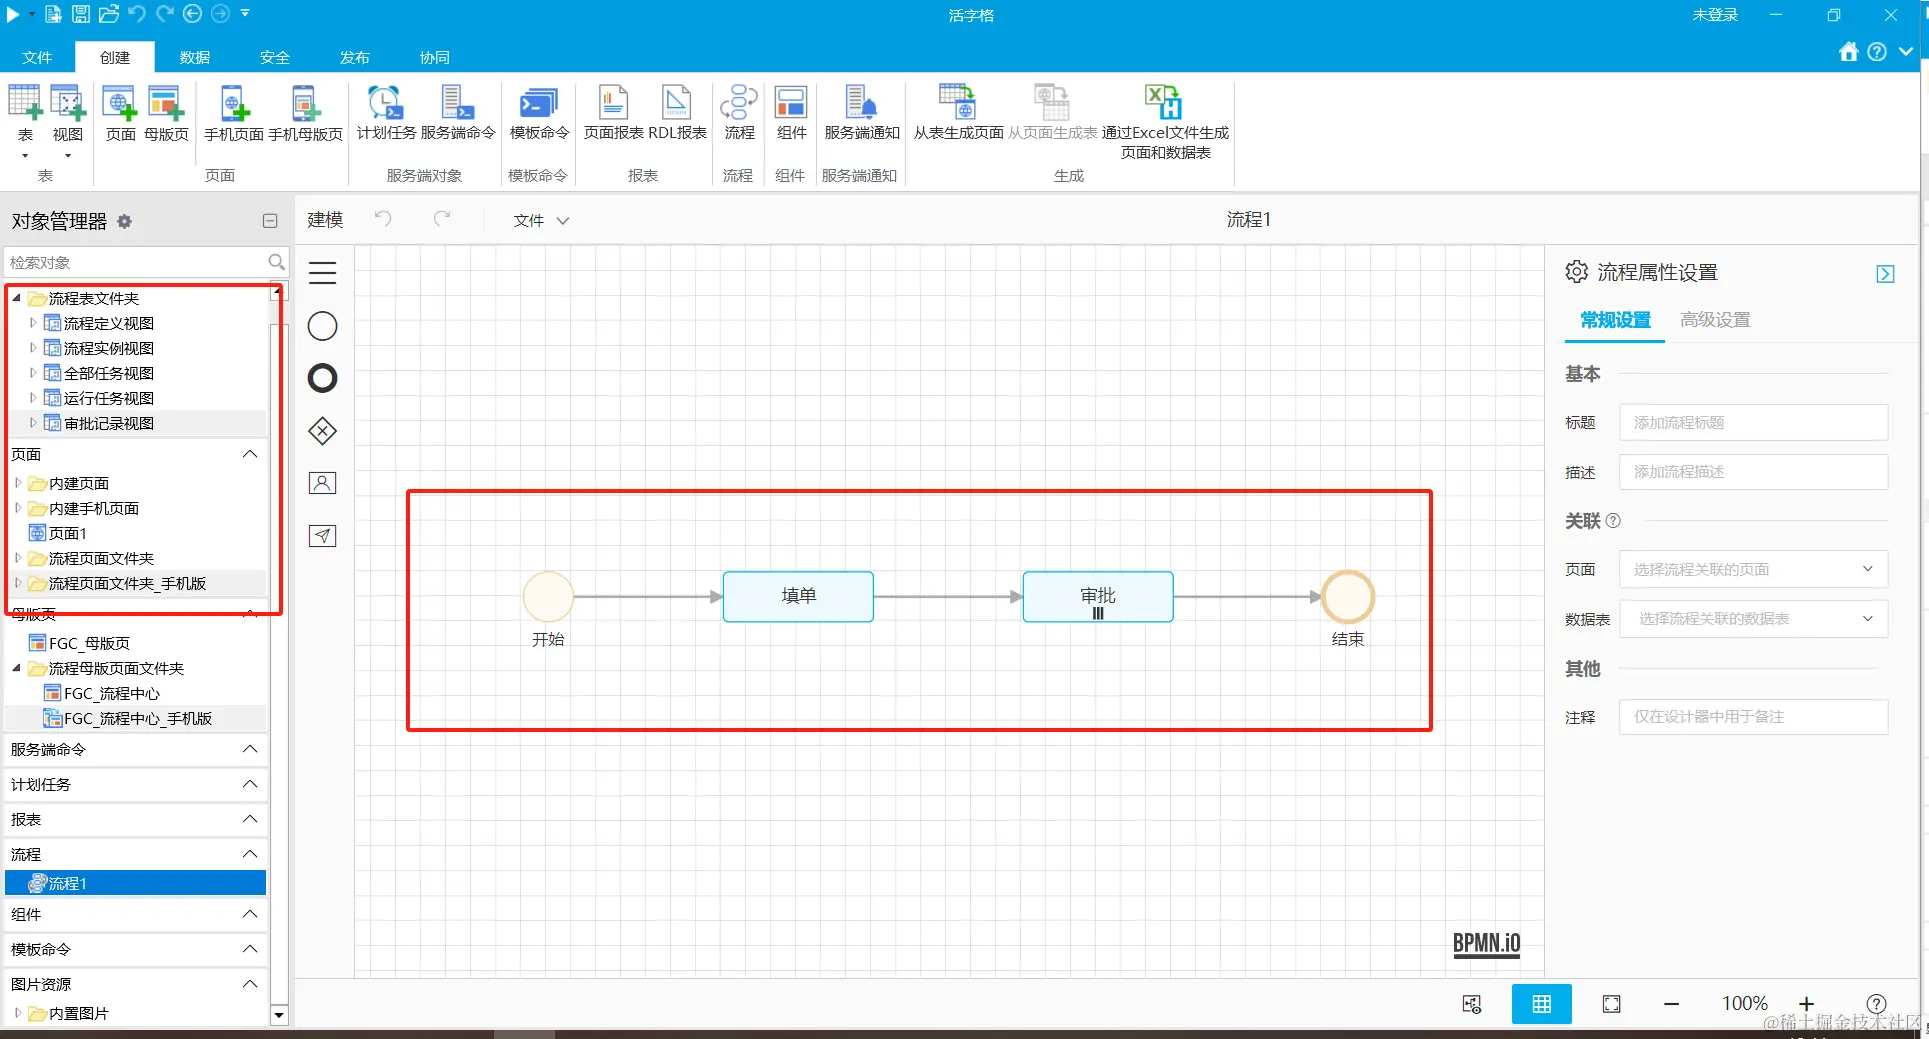The height and width of the screenshot is (1039, 1929).
Task: Select the send task palette tool
Action: 322,536
